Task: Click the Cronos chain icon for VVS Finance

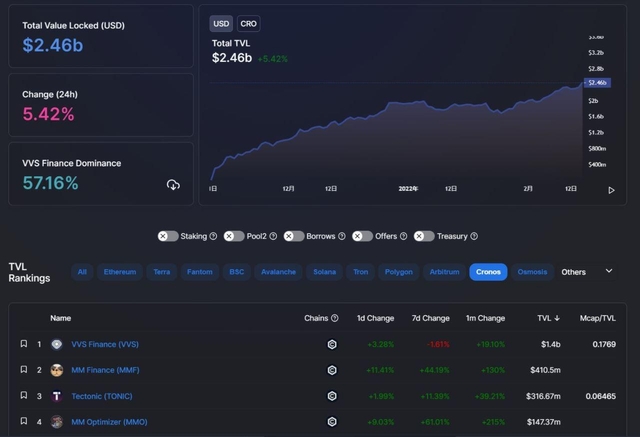Action: pyautogui.click(x=332, y=344)
